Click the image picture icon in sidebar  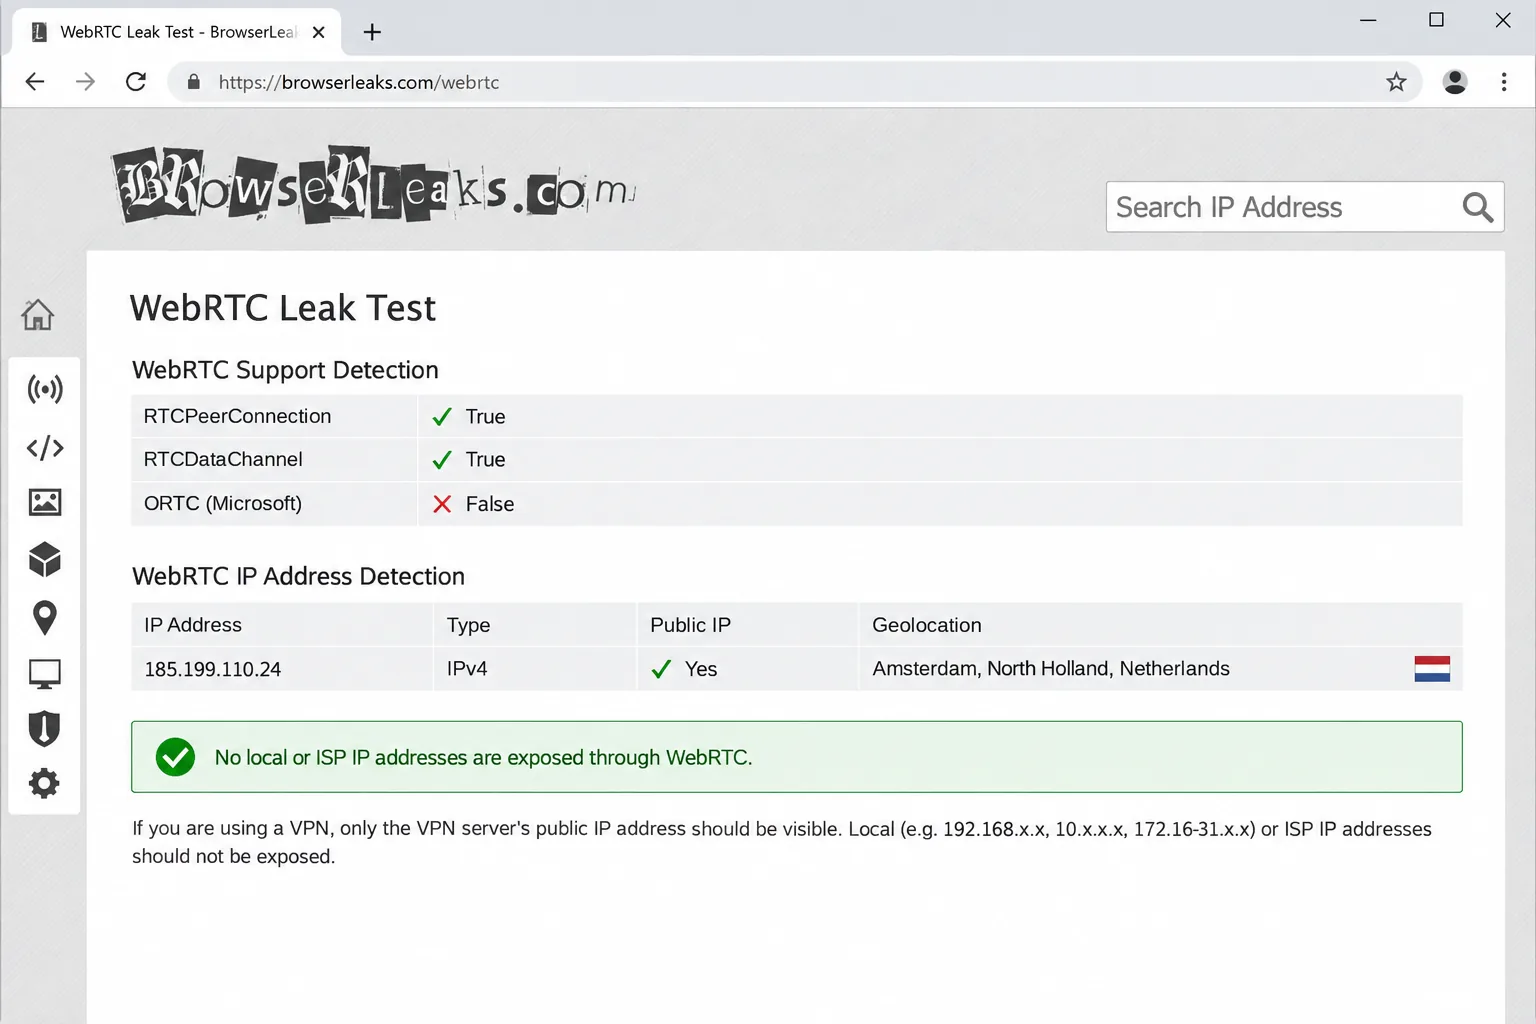coord(45,502)
